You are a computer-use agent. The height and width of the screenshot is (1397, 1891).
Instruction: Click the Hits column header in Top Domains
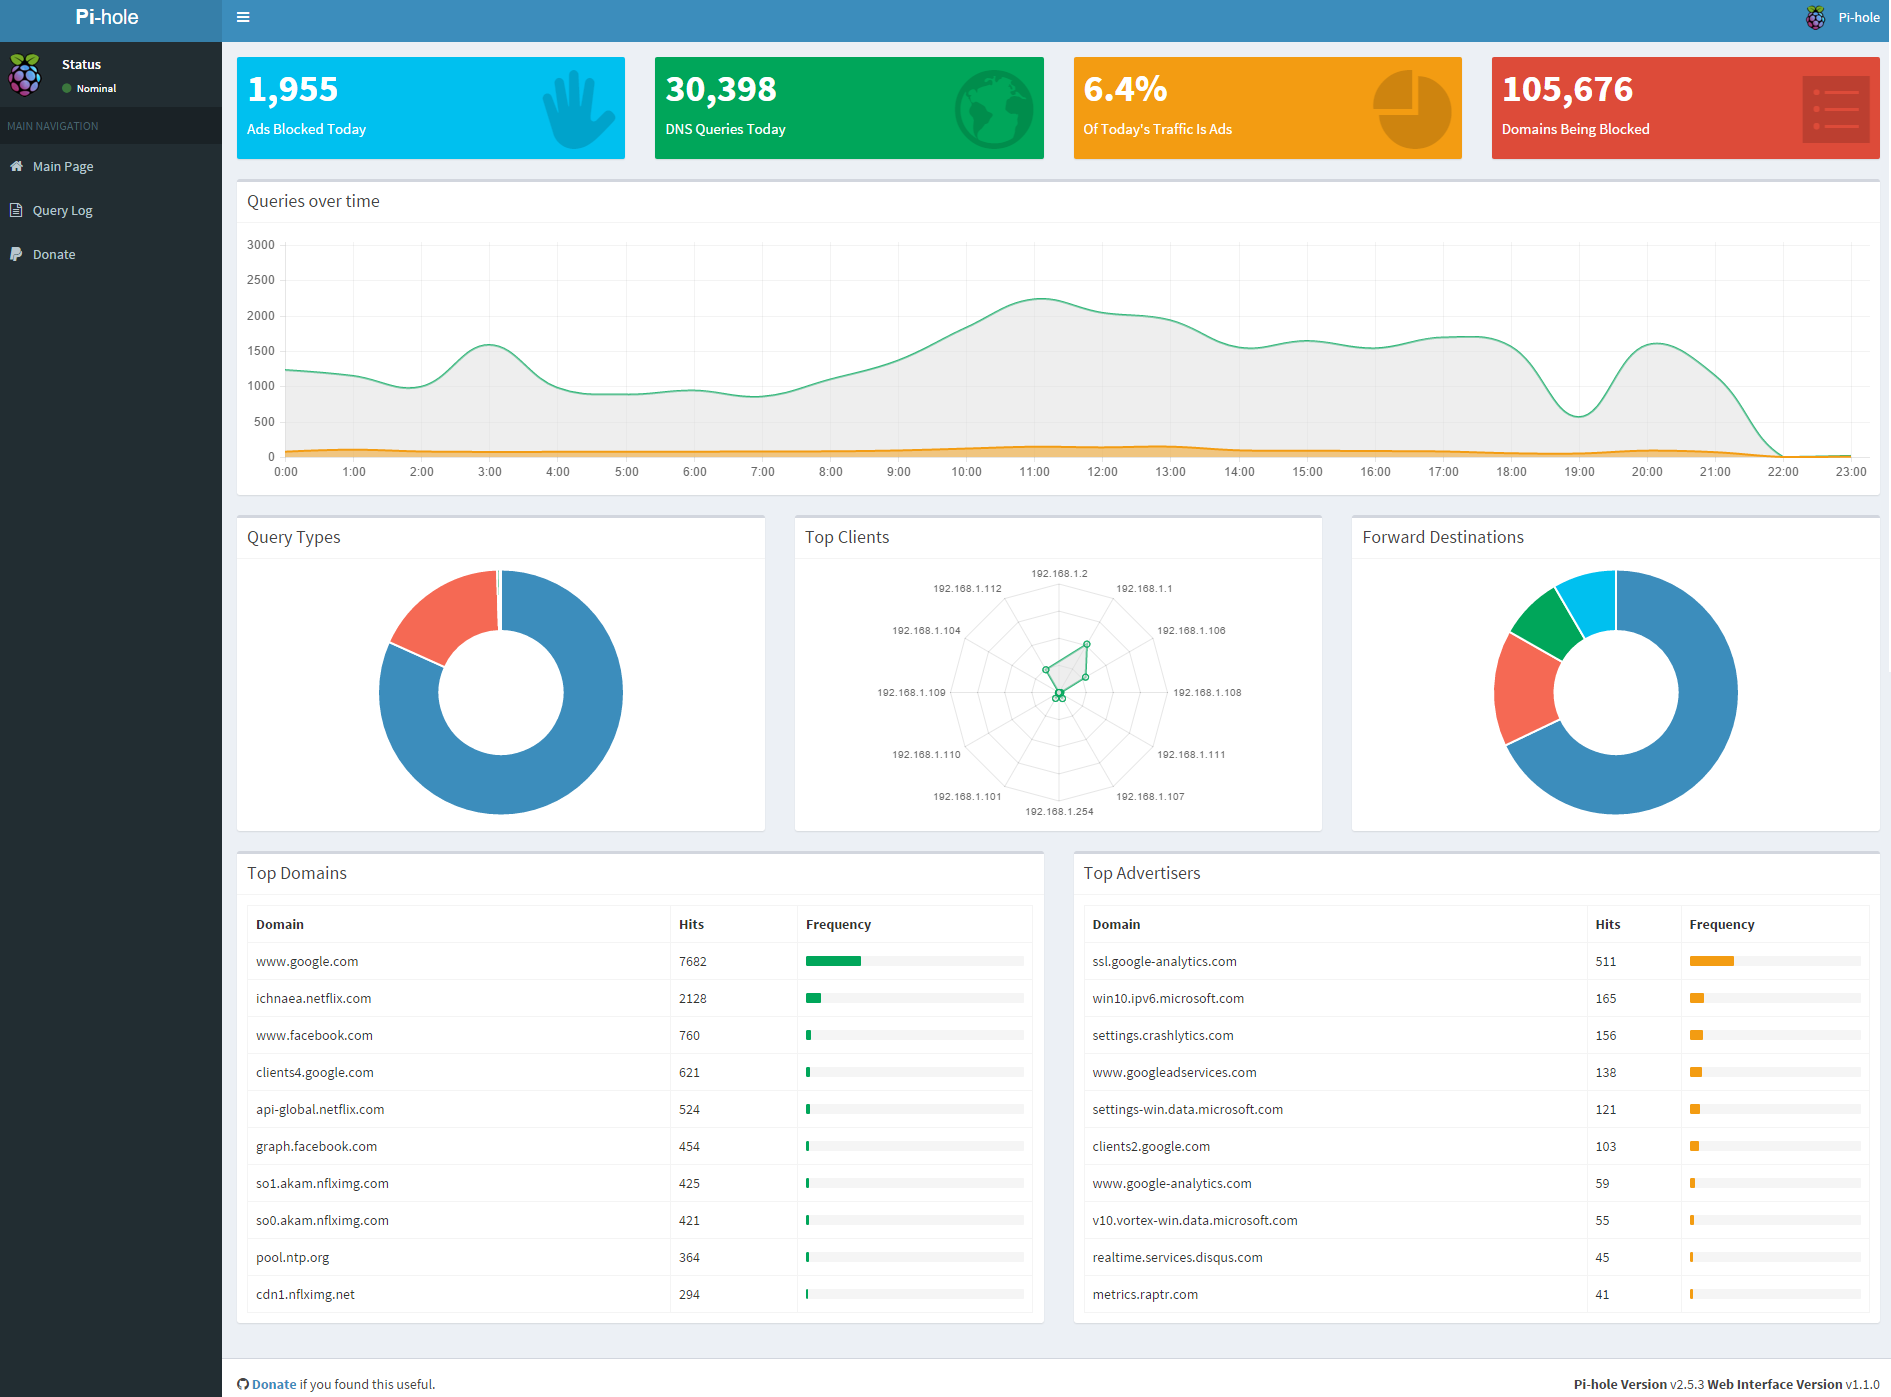[x=691, y=924]
